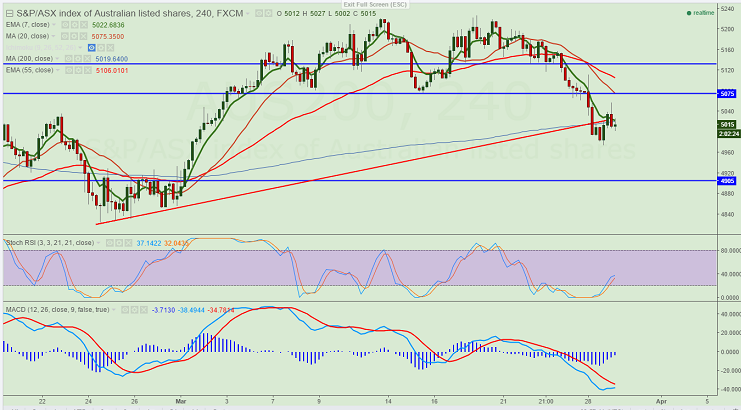Viewport: 741px width, 410px height.
Task: Open MACD dropdown arrow
Action: click(x=113, y=309)
